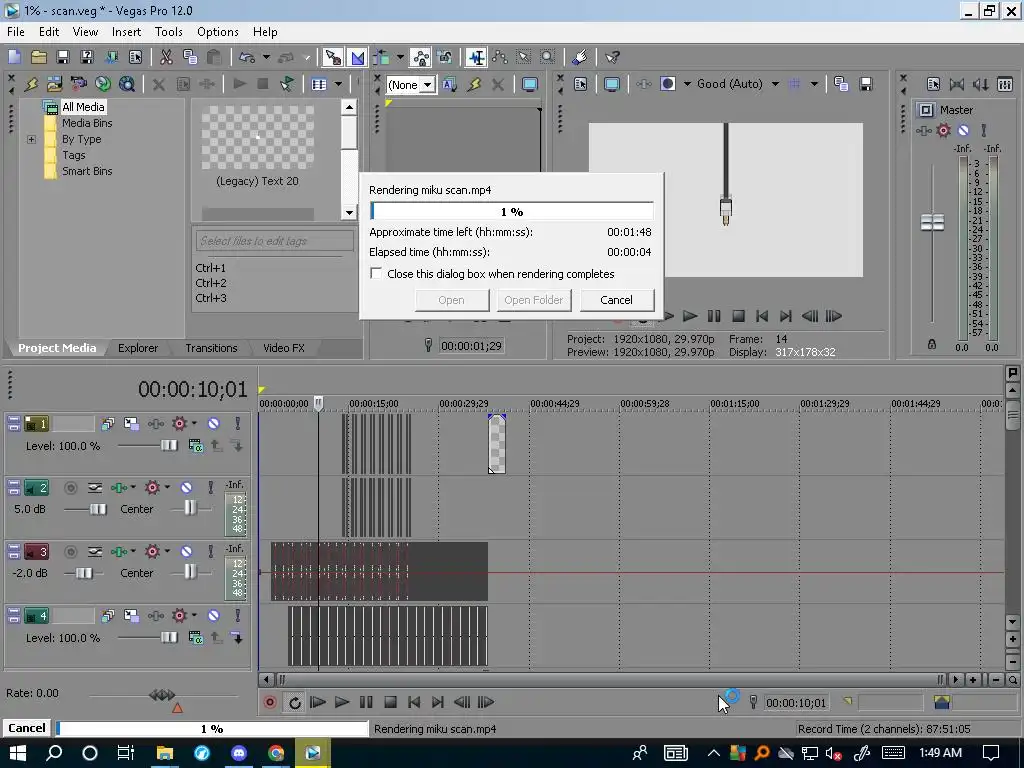Click the Project Video Properties icon in Preview
The image size is (1024, 768).
[x=581, y=84]
